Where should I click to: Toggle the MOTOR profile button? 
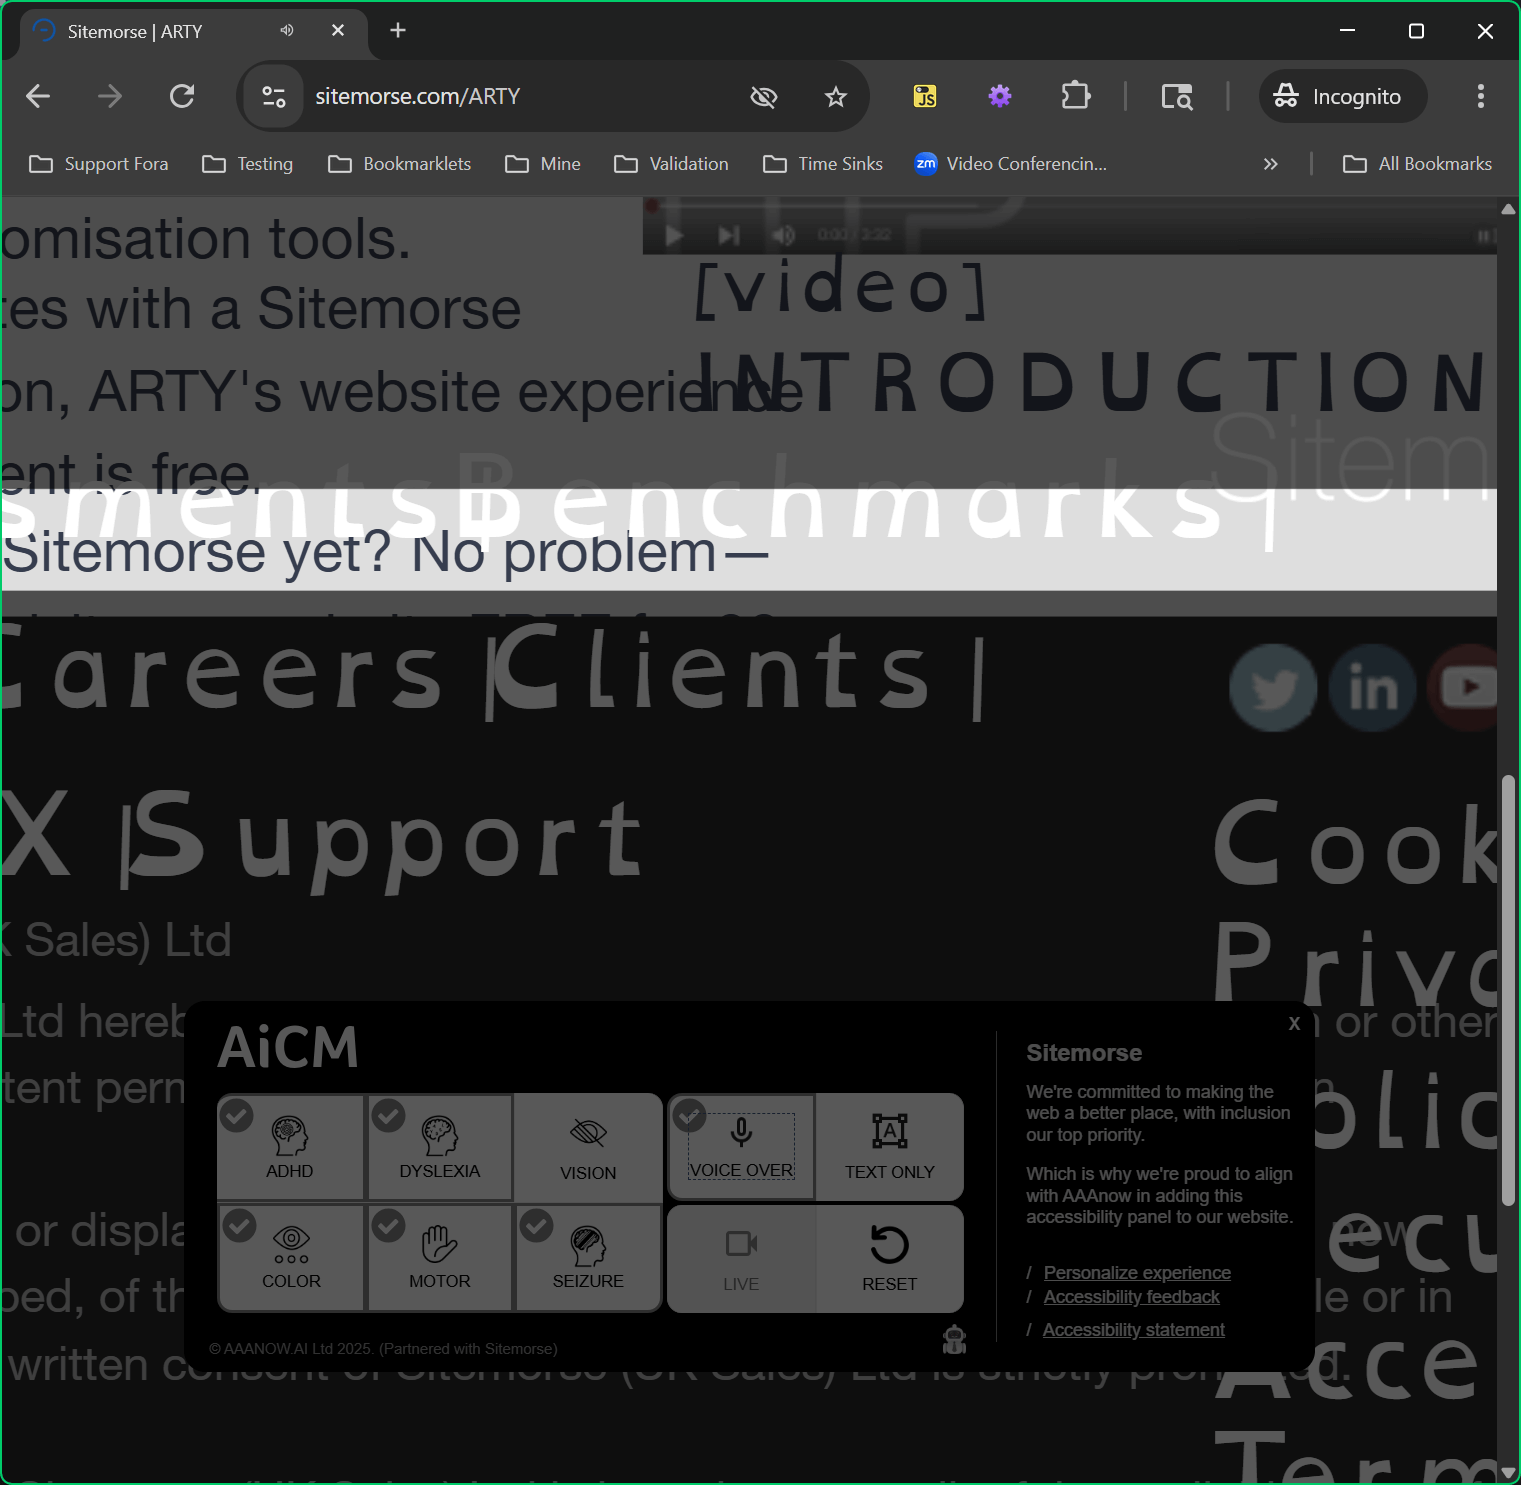point(440,1257)
